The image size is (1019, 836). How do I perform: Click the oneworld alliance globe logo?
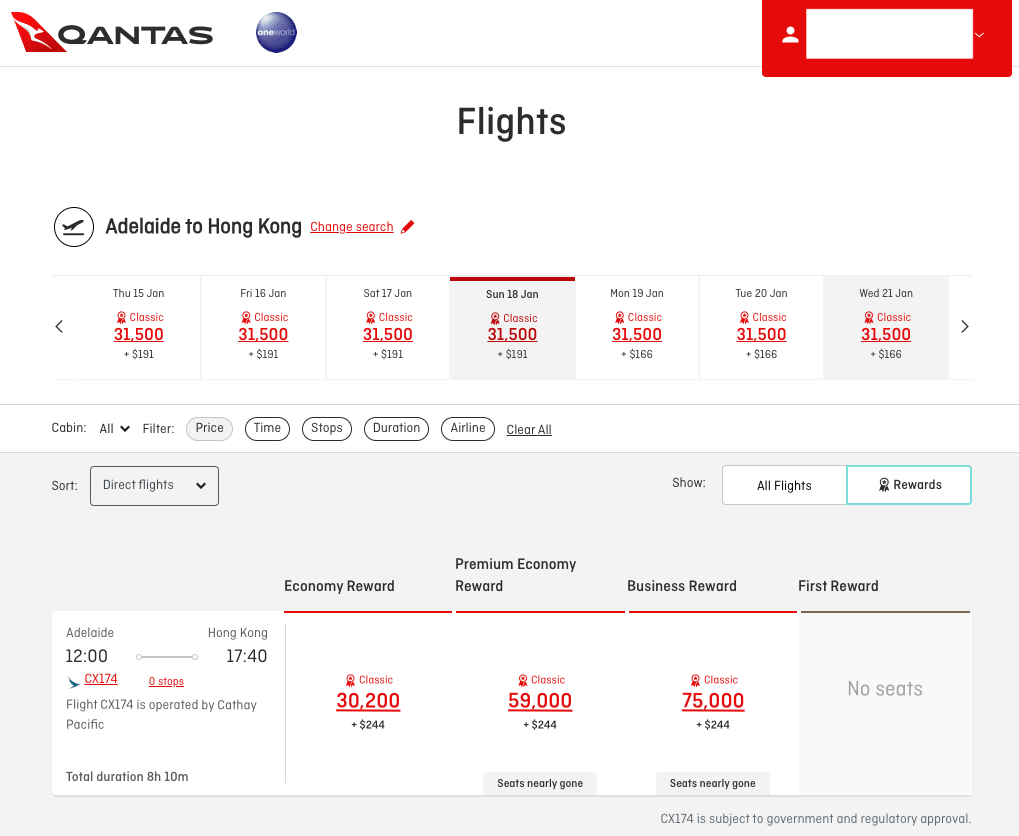click(x=276, y=33)
